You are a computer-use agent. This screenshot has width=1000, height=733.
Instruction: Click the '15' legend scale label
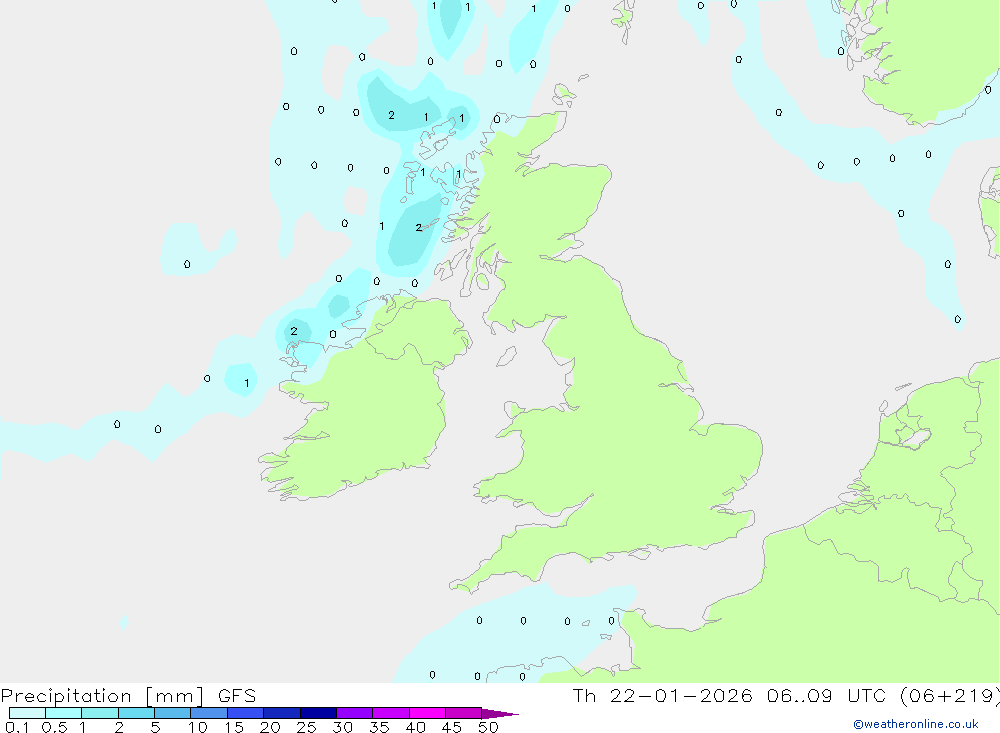pyautogui.click(x=233, y=727)
